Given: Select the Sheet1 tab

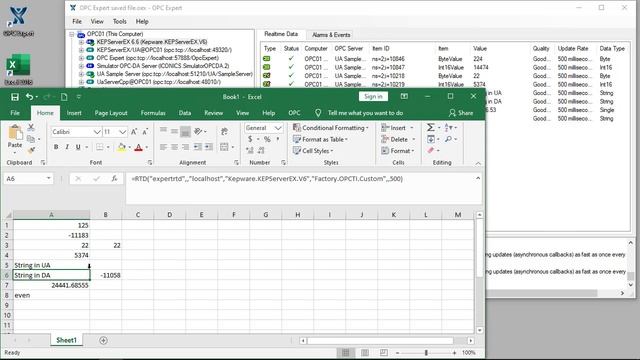Looking at the screenshot, I should click(66, 340).
